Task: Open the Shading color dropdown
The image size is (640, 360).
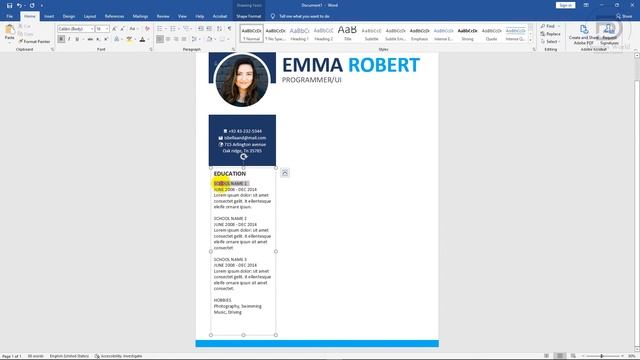Action: [214, 39]
